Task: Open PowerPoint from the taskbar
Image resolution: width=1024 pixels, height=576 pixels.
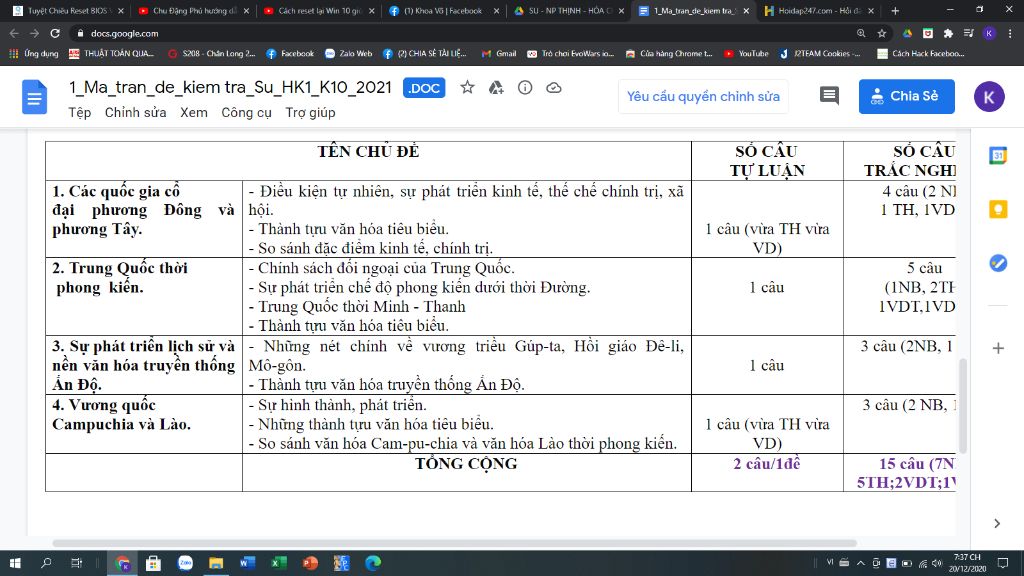Action: 310,563
